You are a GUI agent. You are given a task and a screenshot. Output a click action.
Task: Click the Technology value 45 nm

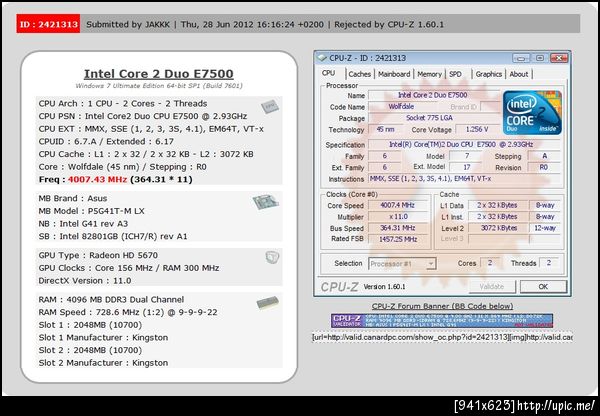click(385, 129)
